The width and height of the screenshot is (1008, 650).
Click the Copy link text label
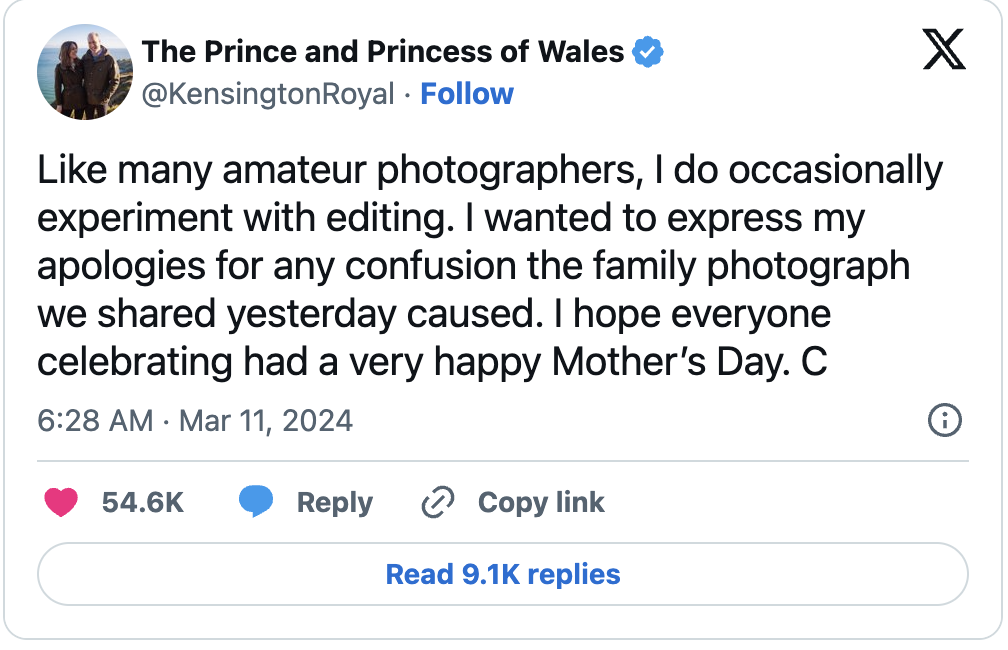click(x=541, y=502)
